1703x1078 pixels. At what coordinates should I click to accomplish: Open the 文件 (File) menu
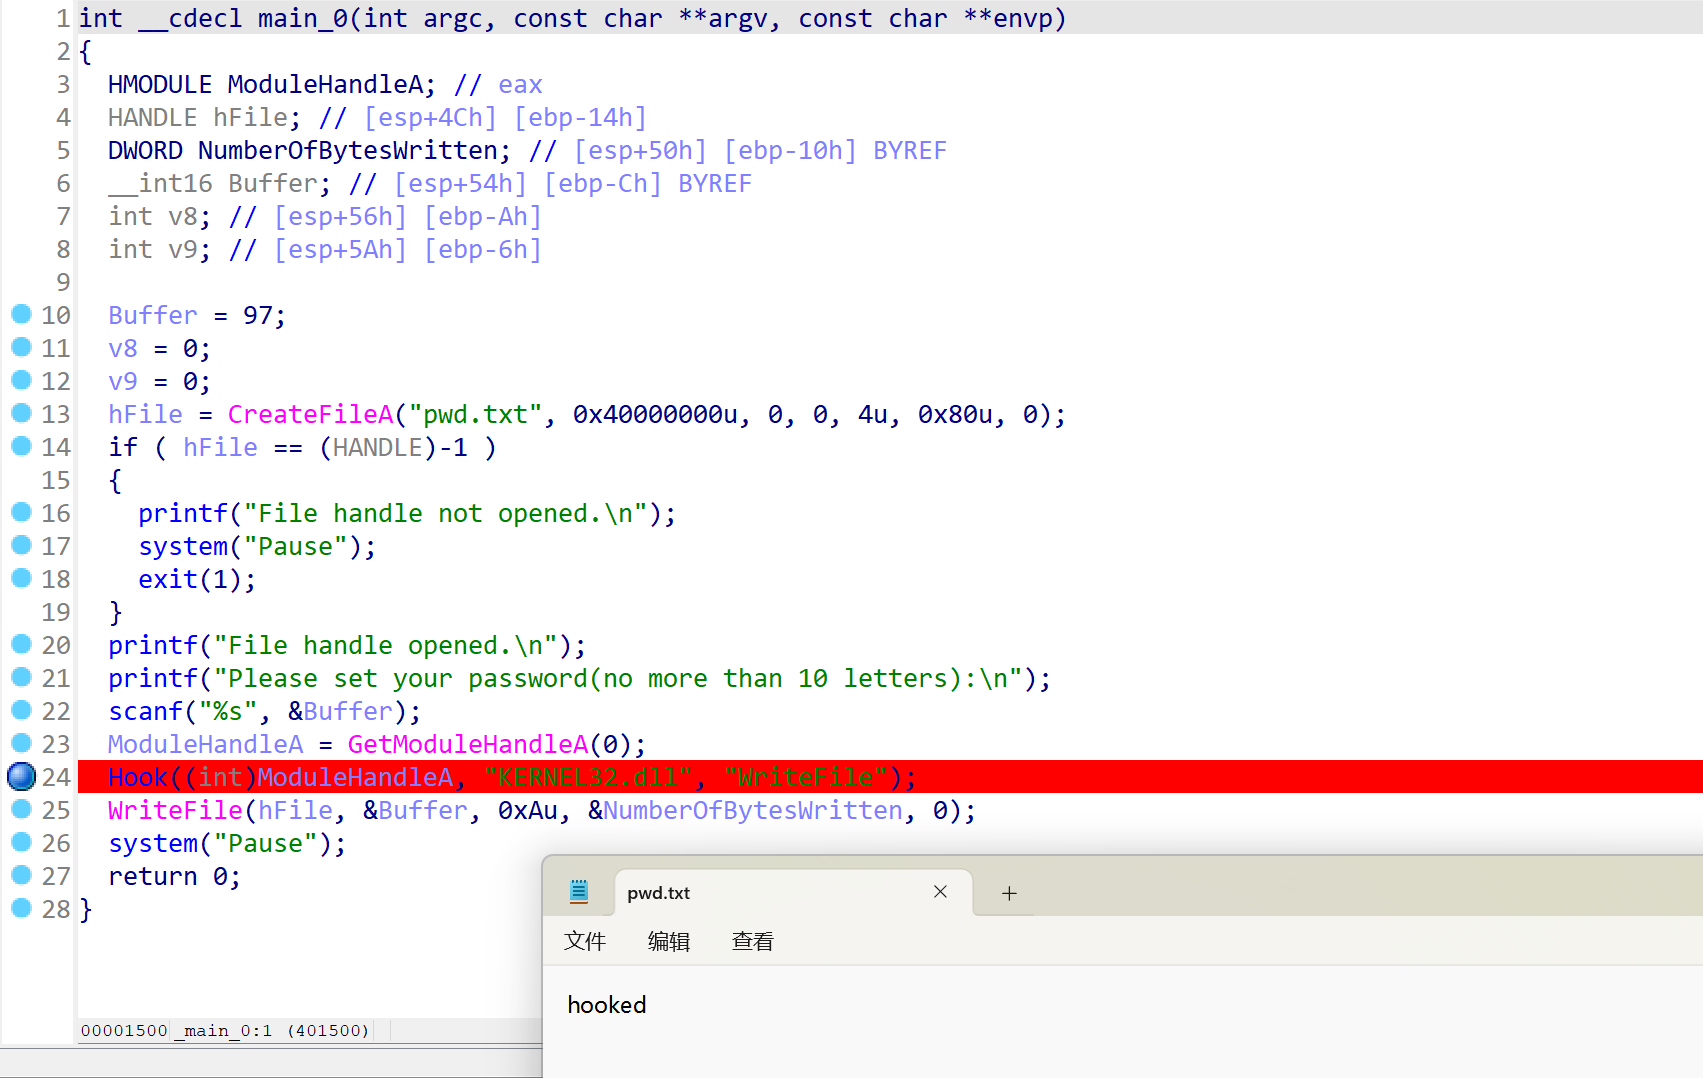[585, 941]
